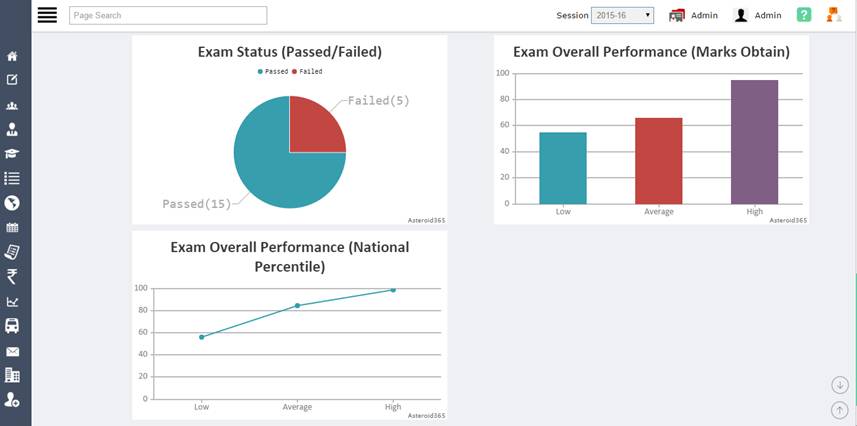Click the rupee fees sidebar icon
This screenshot has height=426, width=857.
click(x=12, y=277)
